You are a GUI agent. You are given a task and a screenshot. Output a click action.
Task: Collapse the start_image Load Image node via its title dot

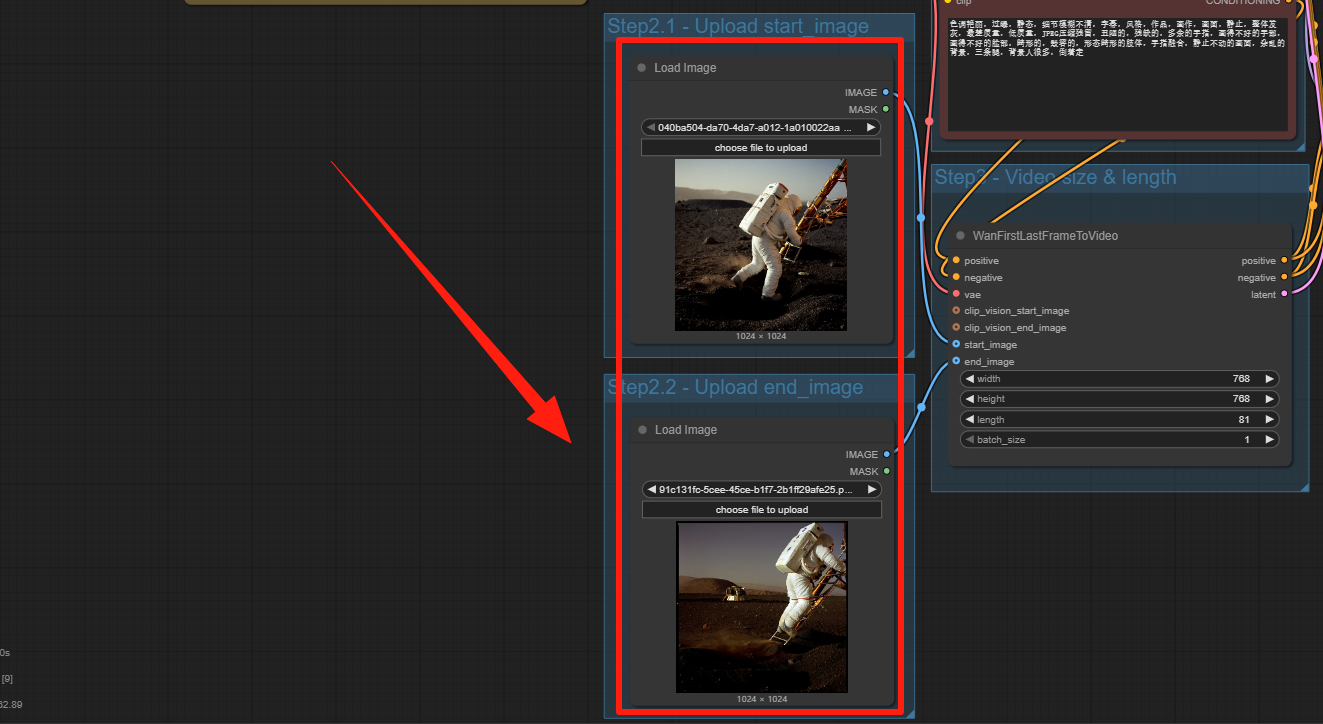pos(642,68)
